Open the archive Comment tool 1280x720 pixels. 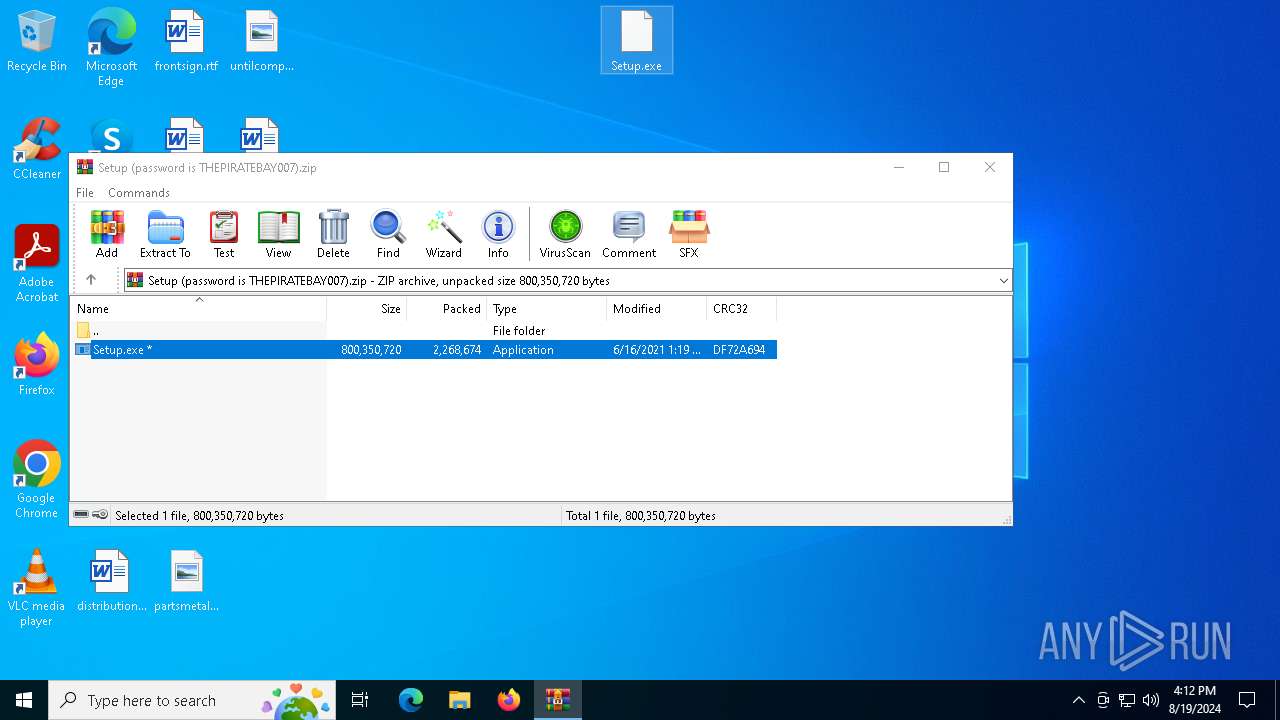[x=629, y=235]
